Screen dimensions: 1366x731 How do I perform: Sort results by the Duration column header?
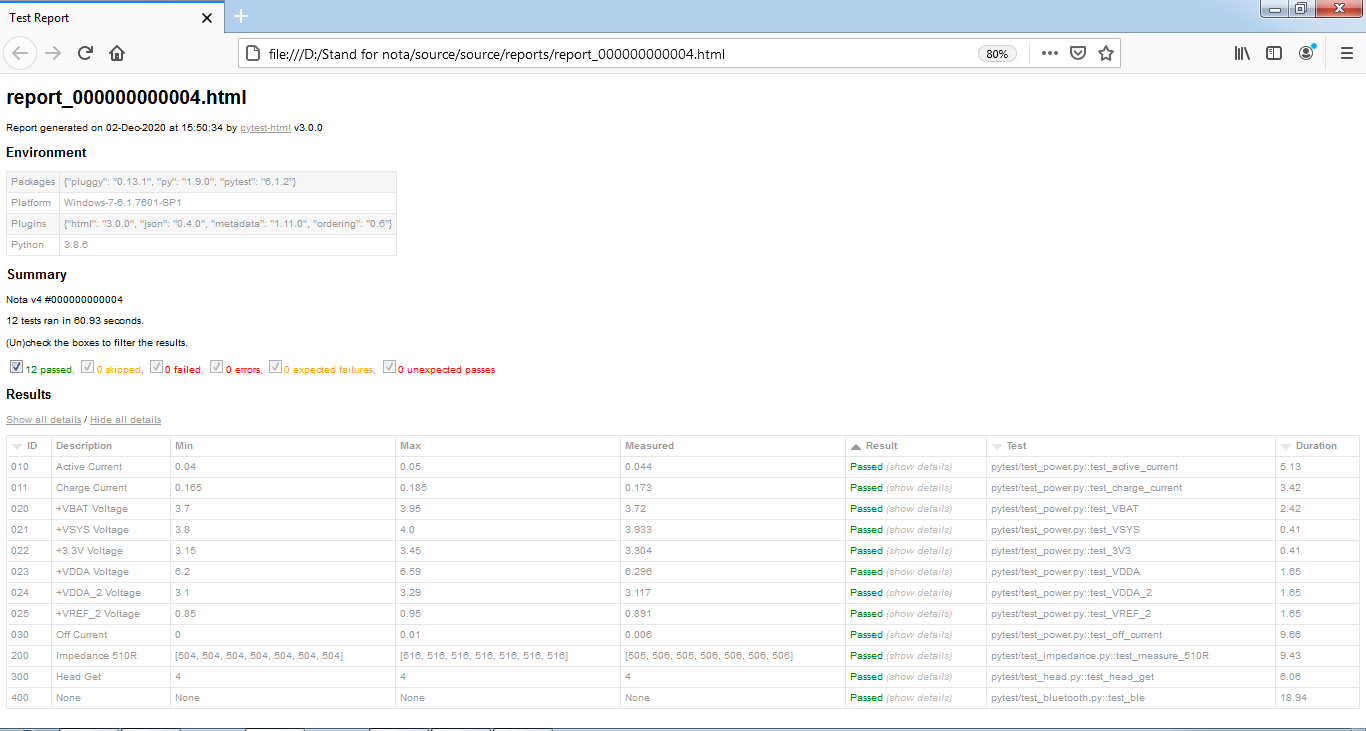pyautogui.click(x=1315, y=446)
